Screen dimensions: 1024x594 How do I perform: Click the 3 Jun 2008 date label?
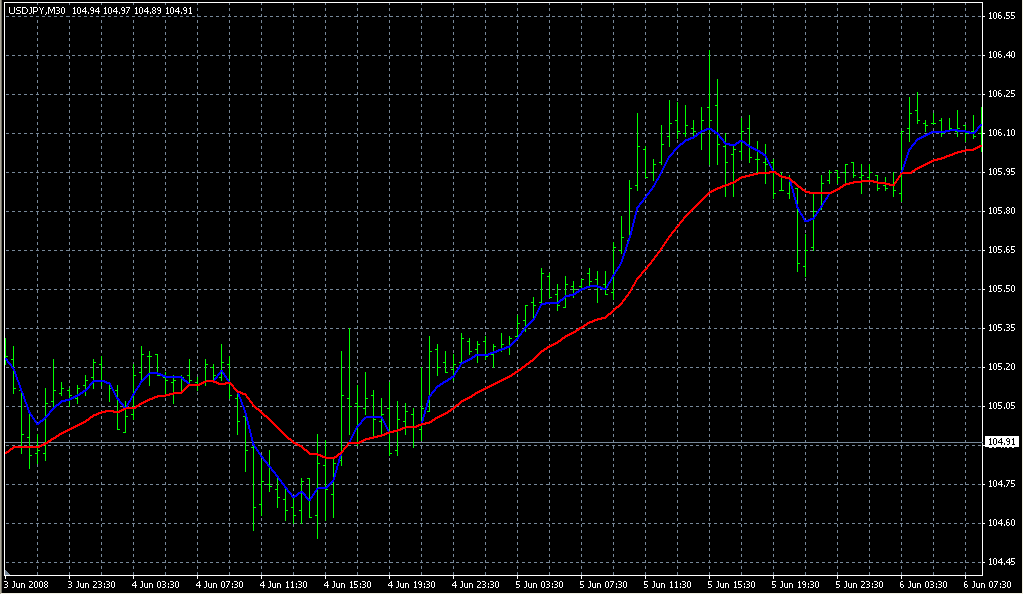27,584
